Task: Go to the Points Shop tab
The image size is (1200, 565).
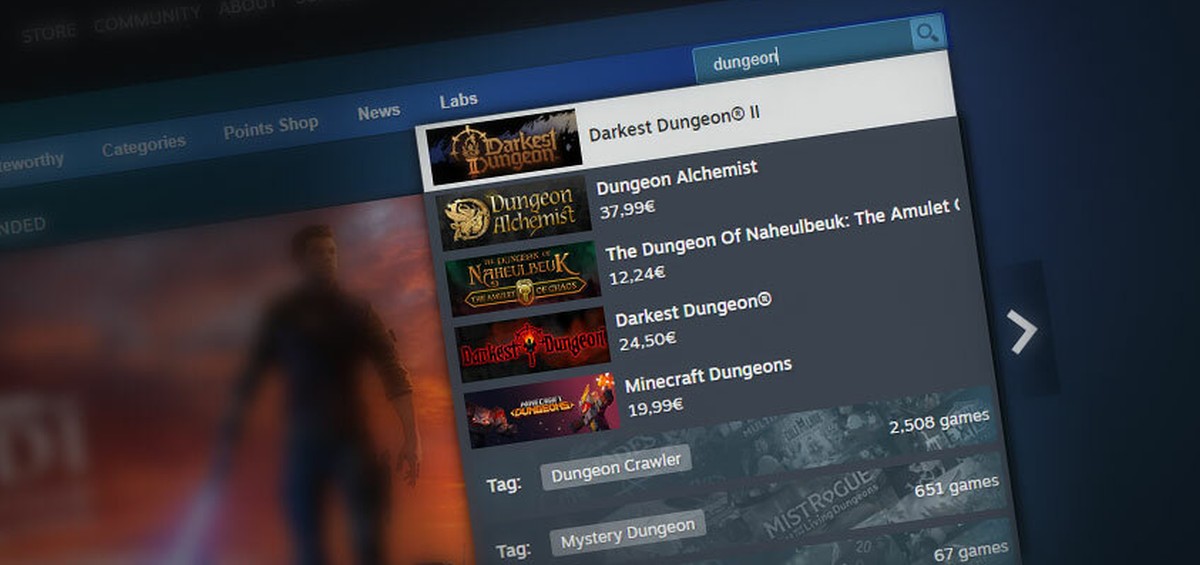Action: 270,127
